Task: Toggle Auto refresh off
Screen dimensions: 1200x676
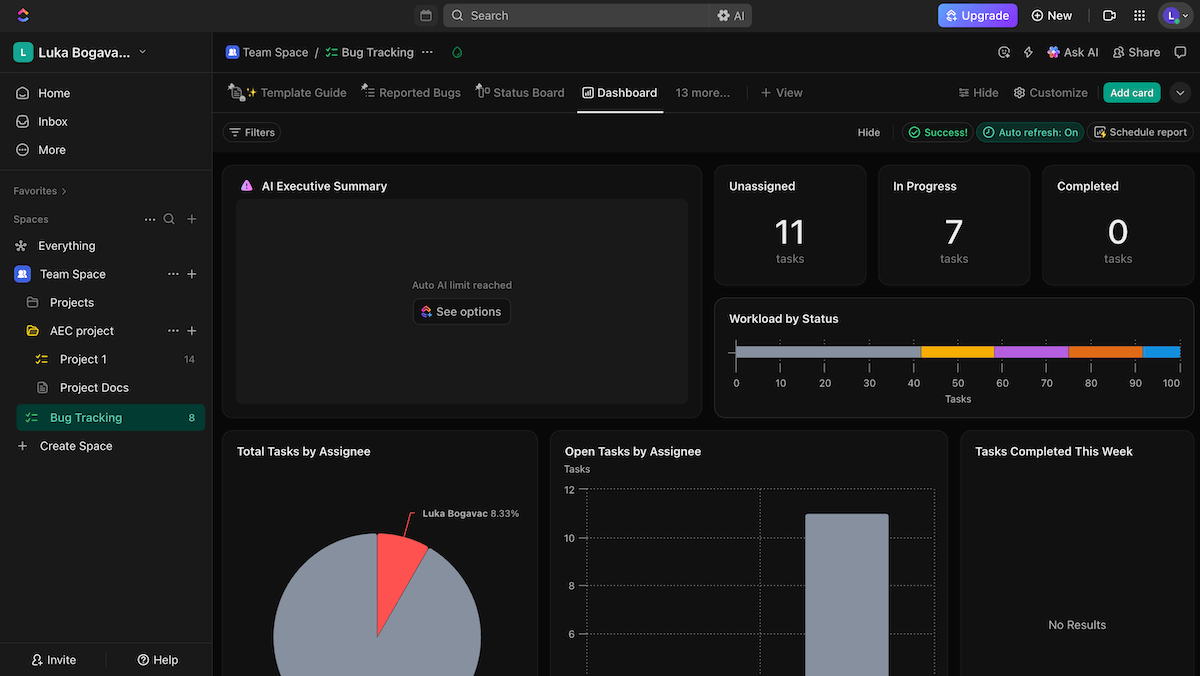Action: click(1030, 131)
